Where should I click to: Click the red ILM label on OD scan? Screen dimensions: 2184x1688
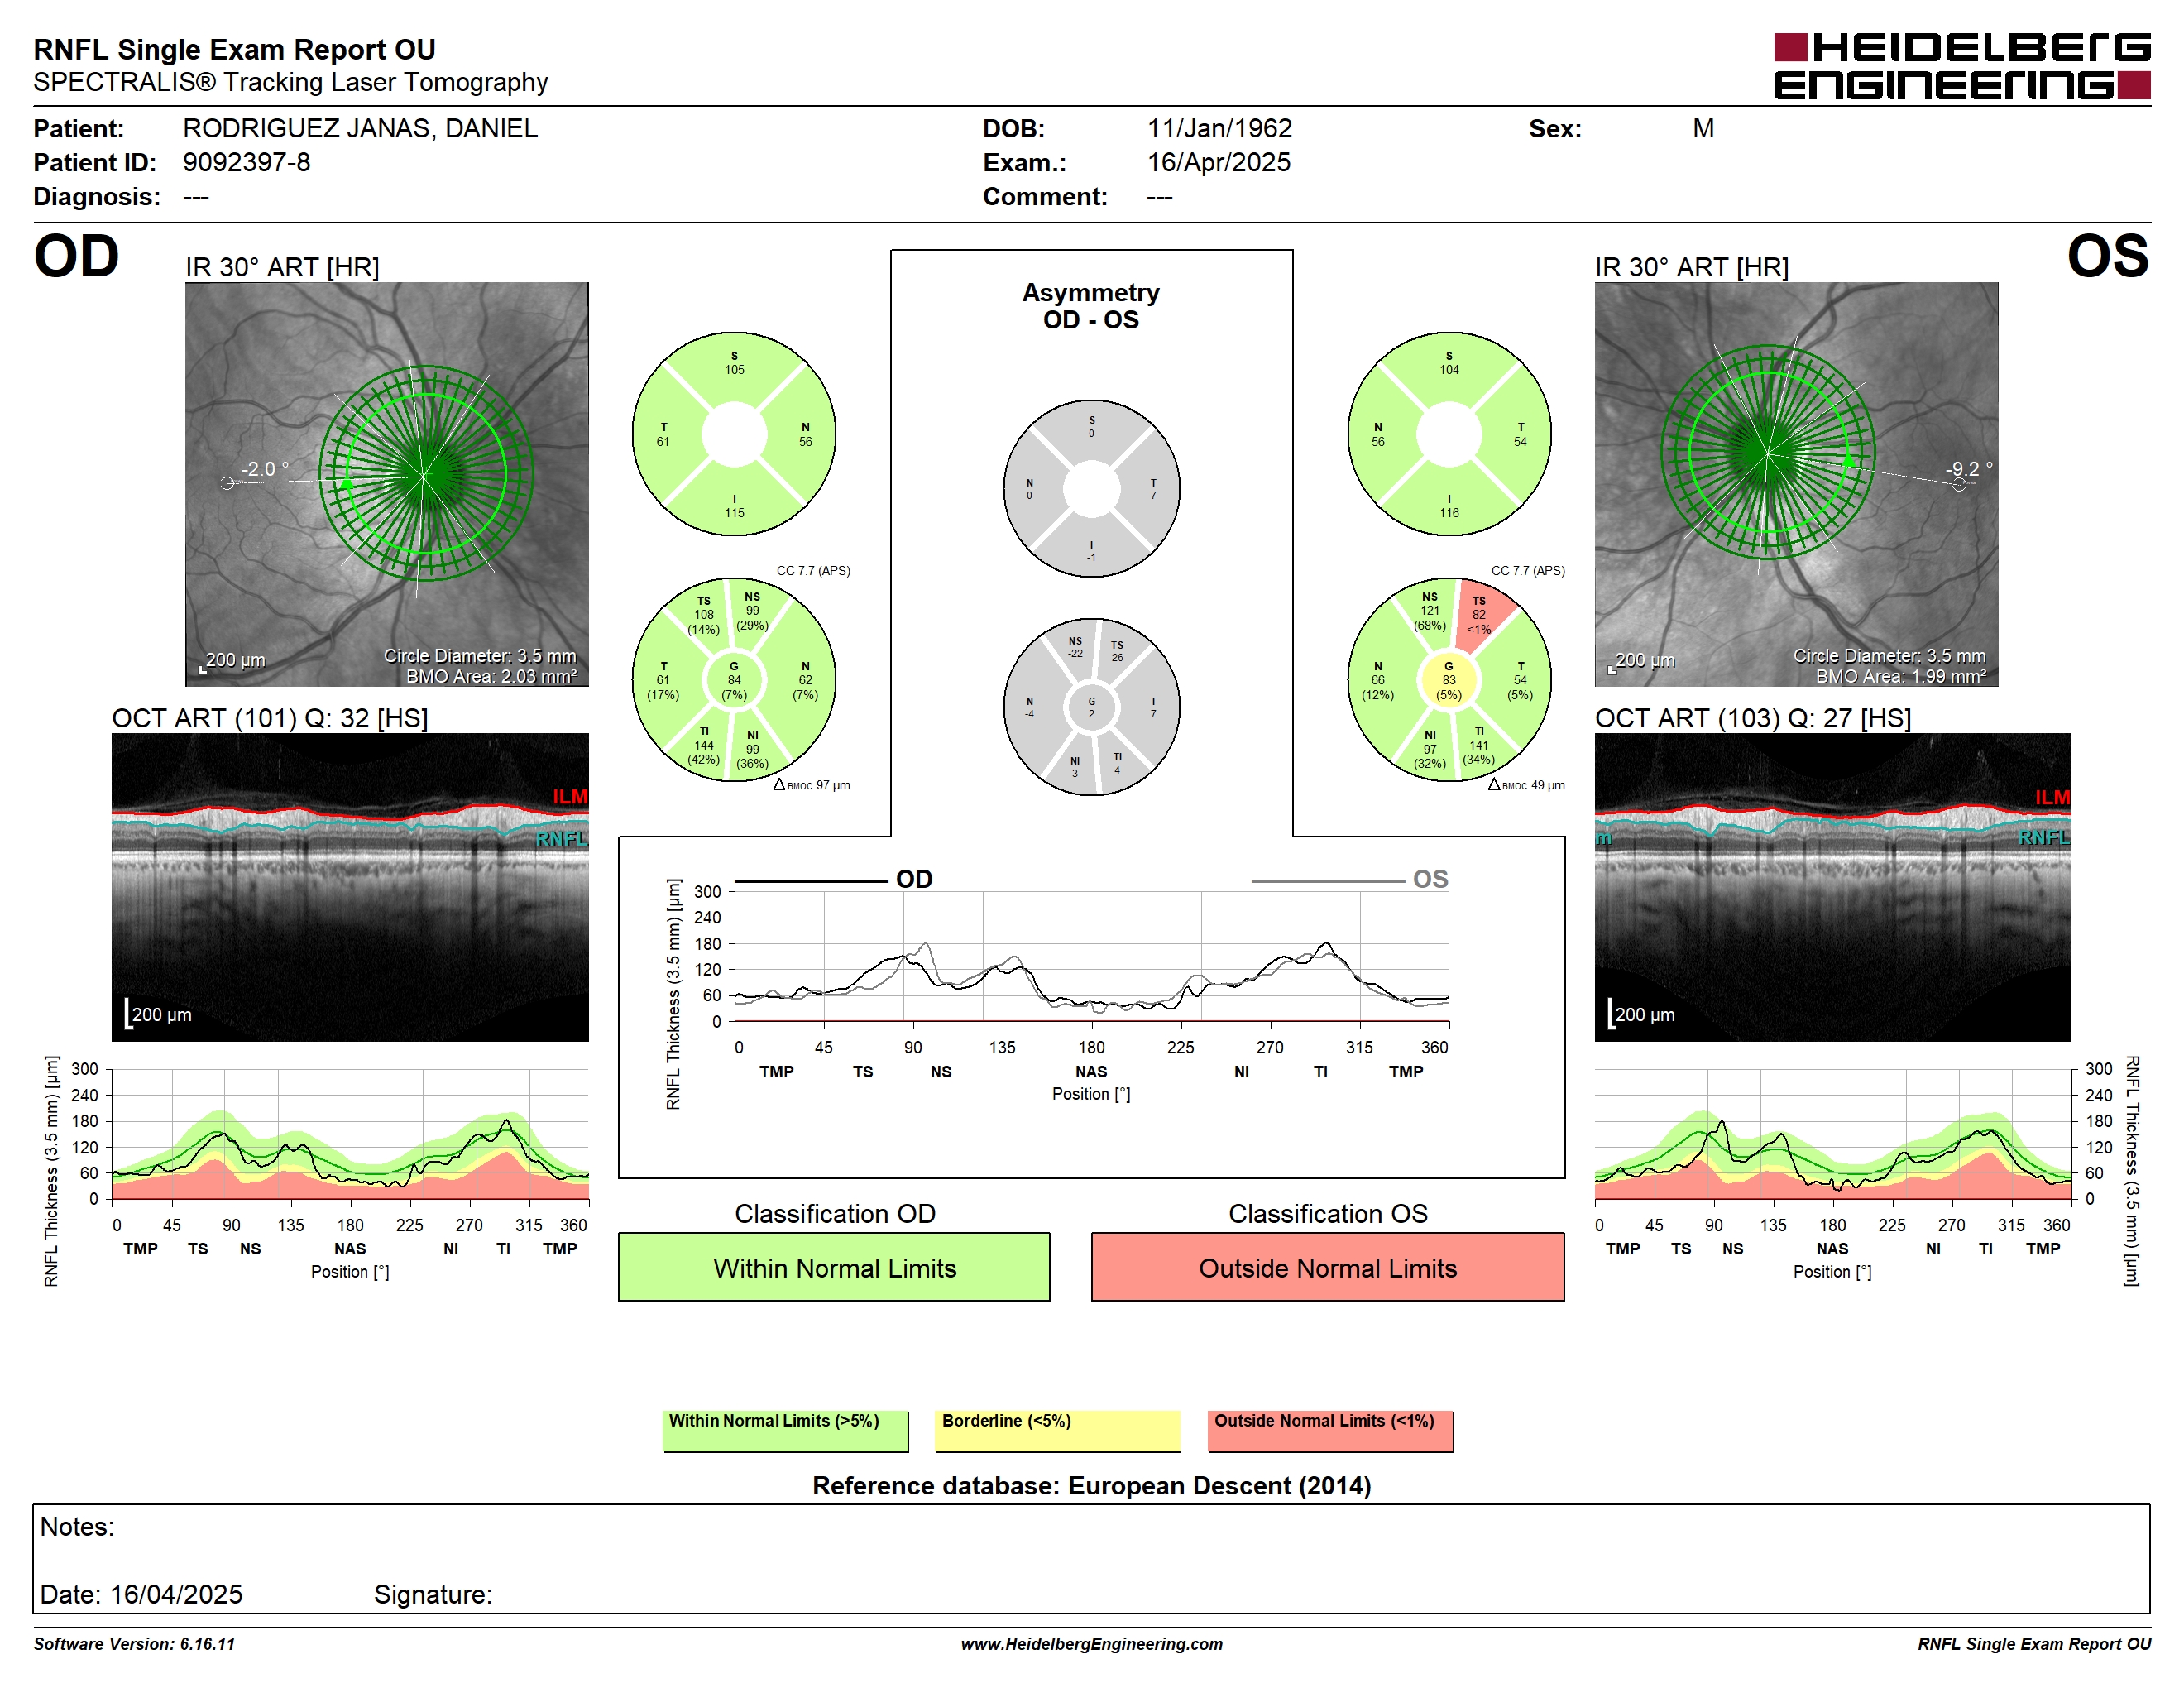570,796
